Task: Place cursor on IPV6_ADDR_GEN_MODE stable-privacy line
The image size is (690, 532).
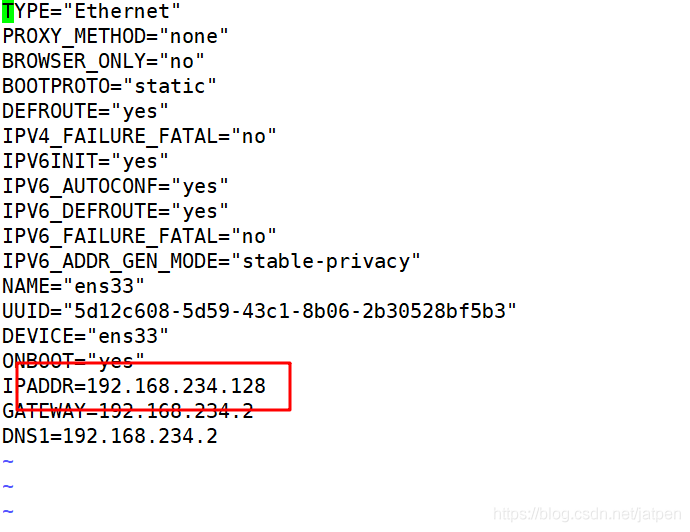Action: coord(211,262)
